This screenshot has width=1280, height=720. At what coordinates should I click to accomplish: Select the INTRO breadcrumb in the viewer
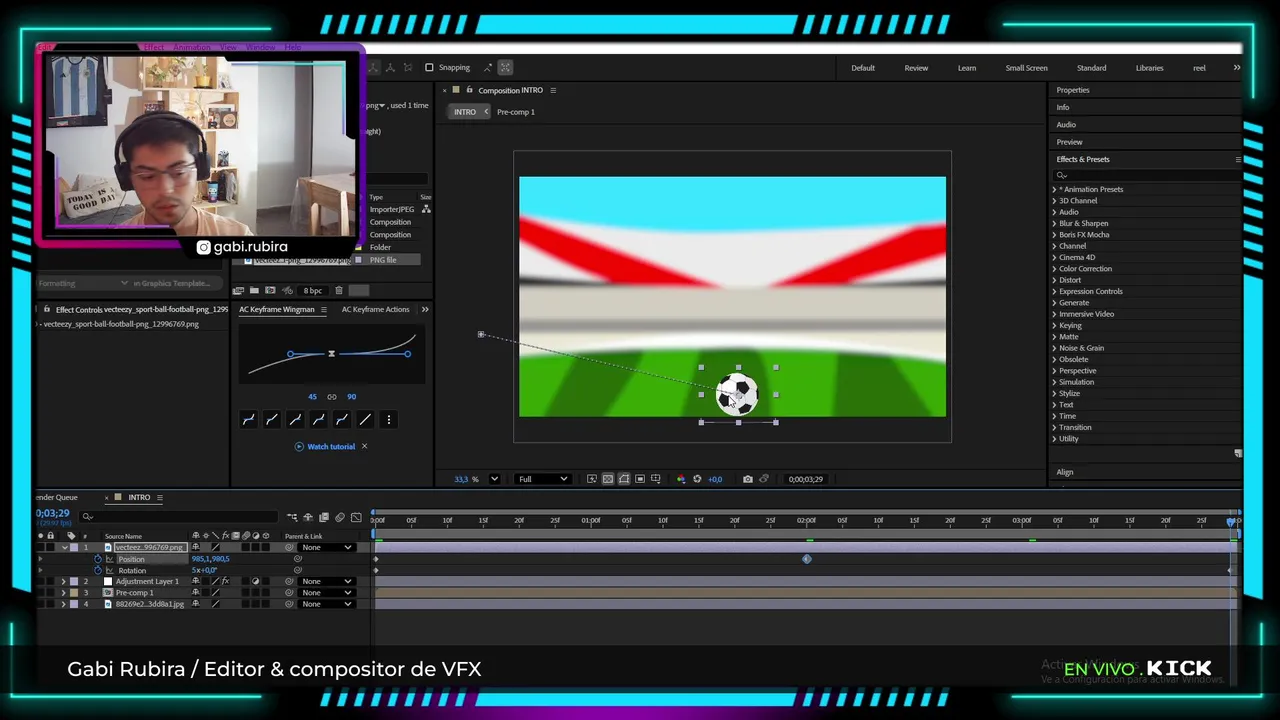(465, 112)
